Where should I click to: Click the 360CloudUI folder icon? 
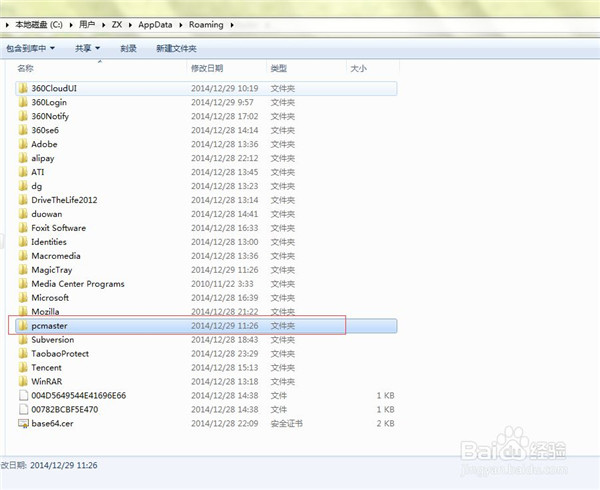click(23, 88)
